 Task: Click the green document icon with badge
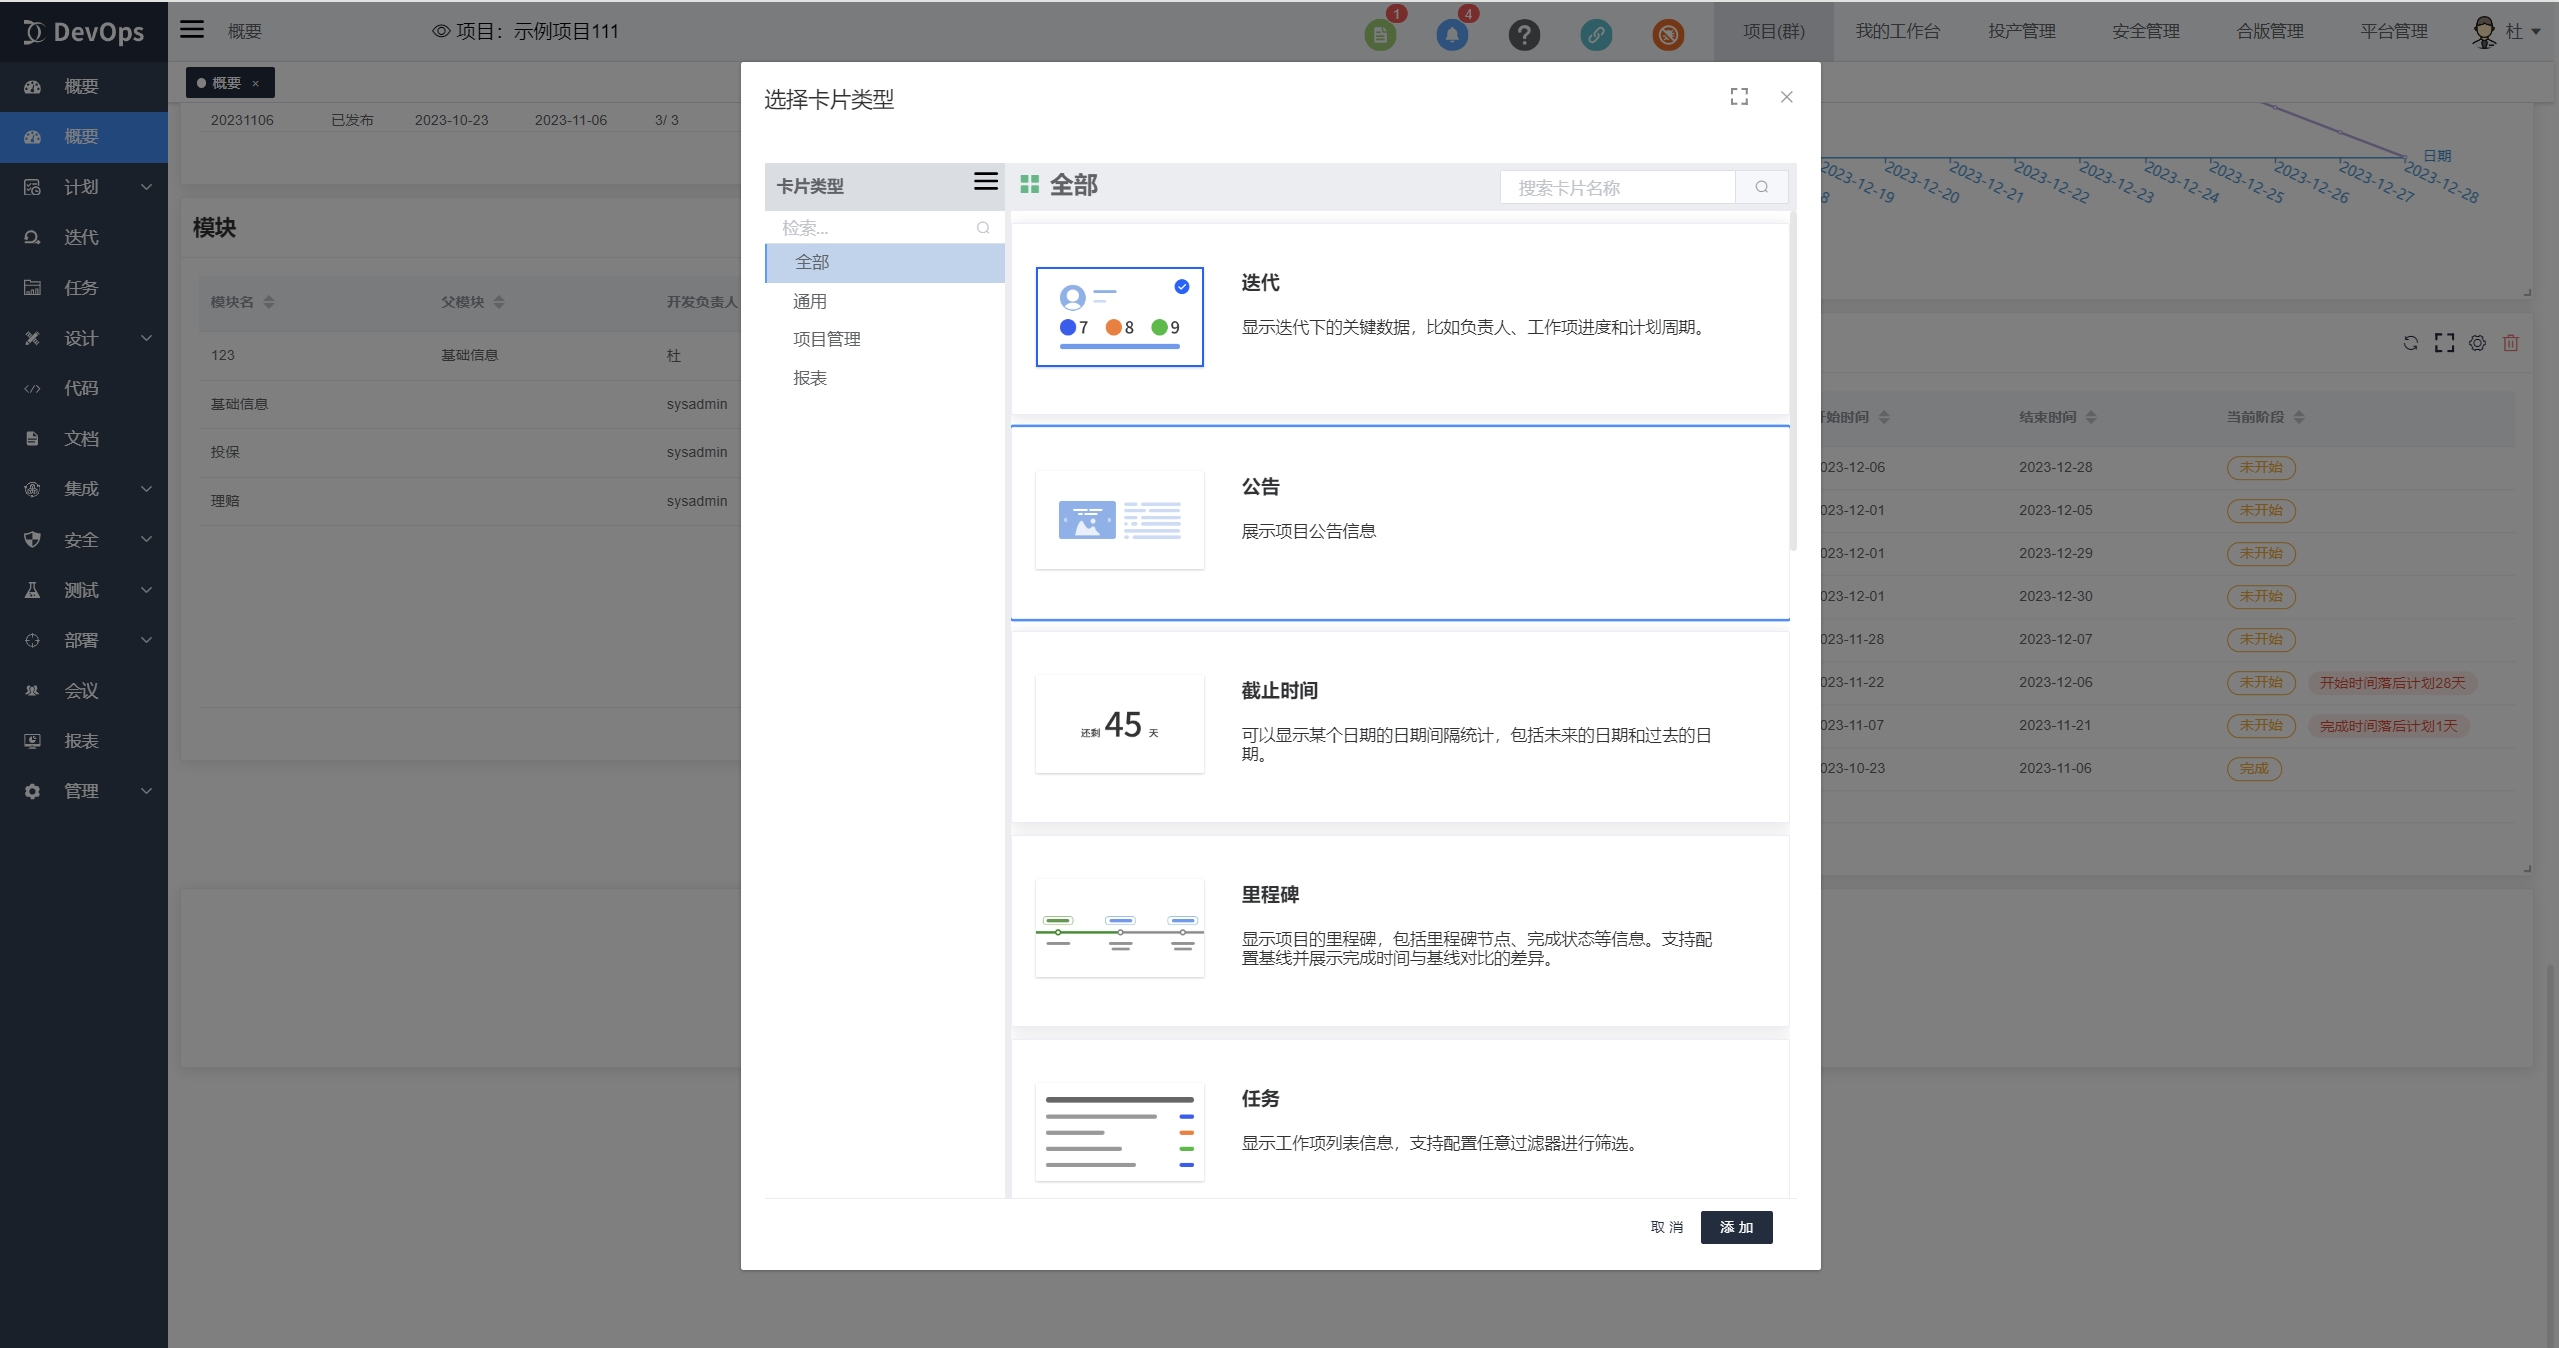click(1379, 35)
